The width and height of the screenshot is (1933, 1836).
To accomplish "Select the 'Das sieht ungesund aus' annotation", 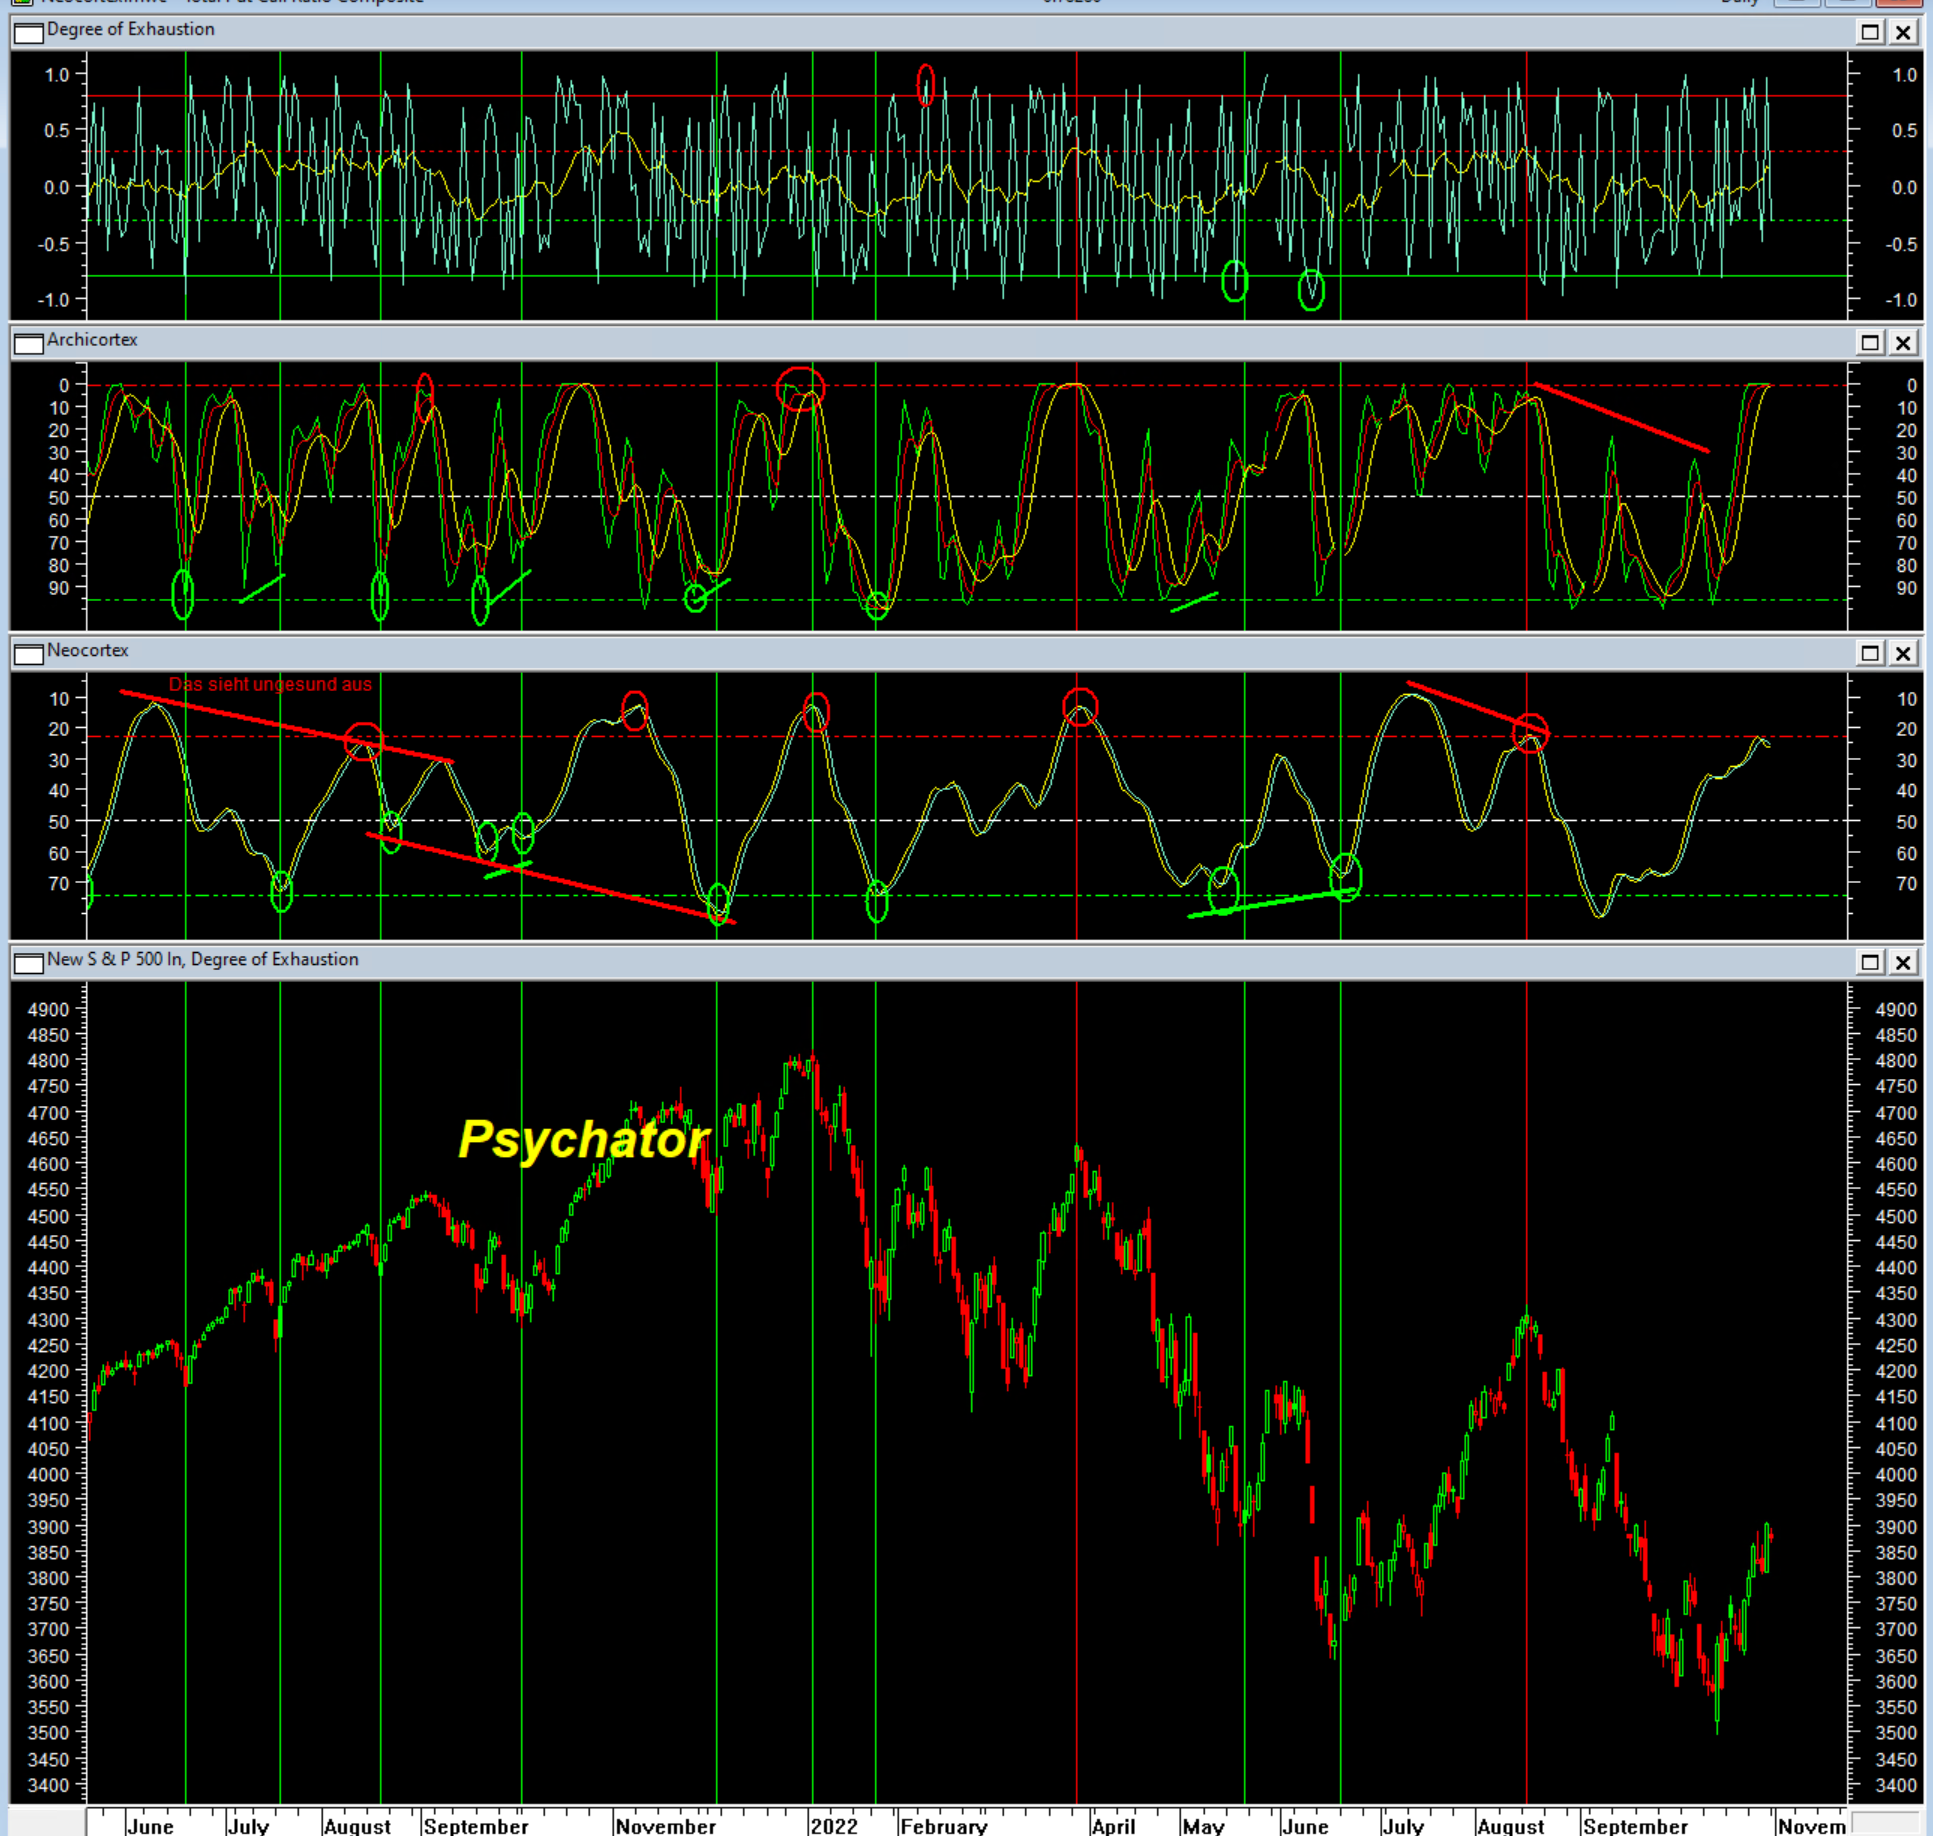I will [270, 685].
